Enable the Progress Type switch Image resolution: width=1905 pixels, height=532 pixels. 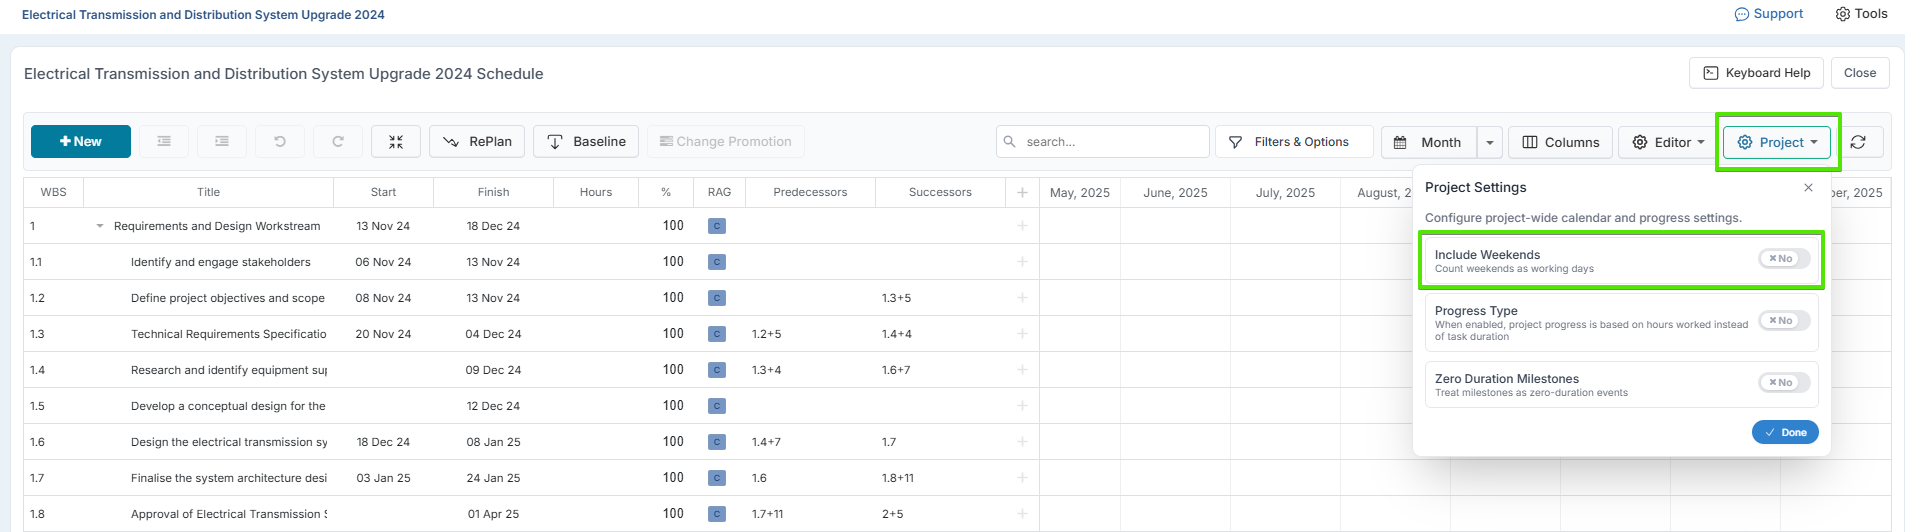coord(1784,320)
